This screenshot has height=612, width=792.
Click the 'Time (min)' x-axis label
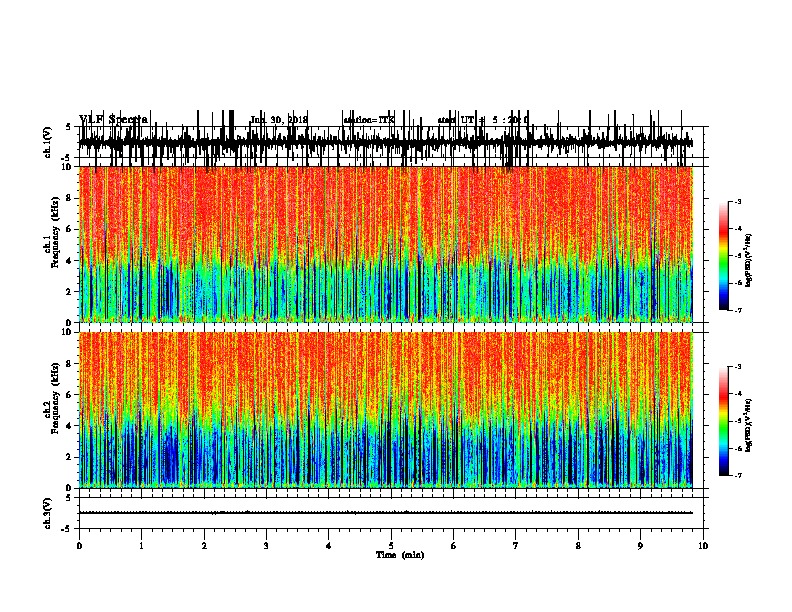coord(400,555)
